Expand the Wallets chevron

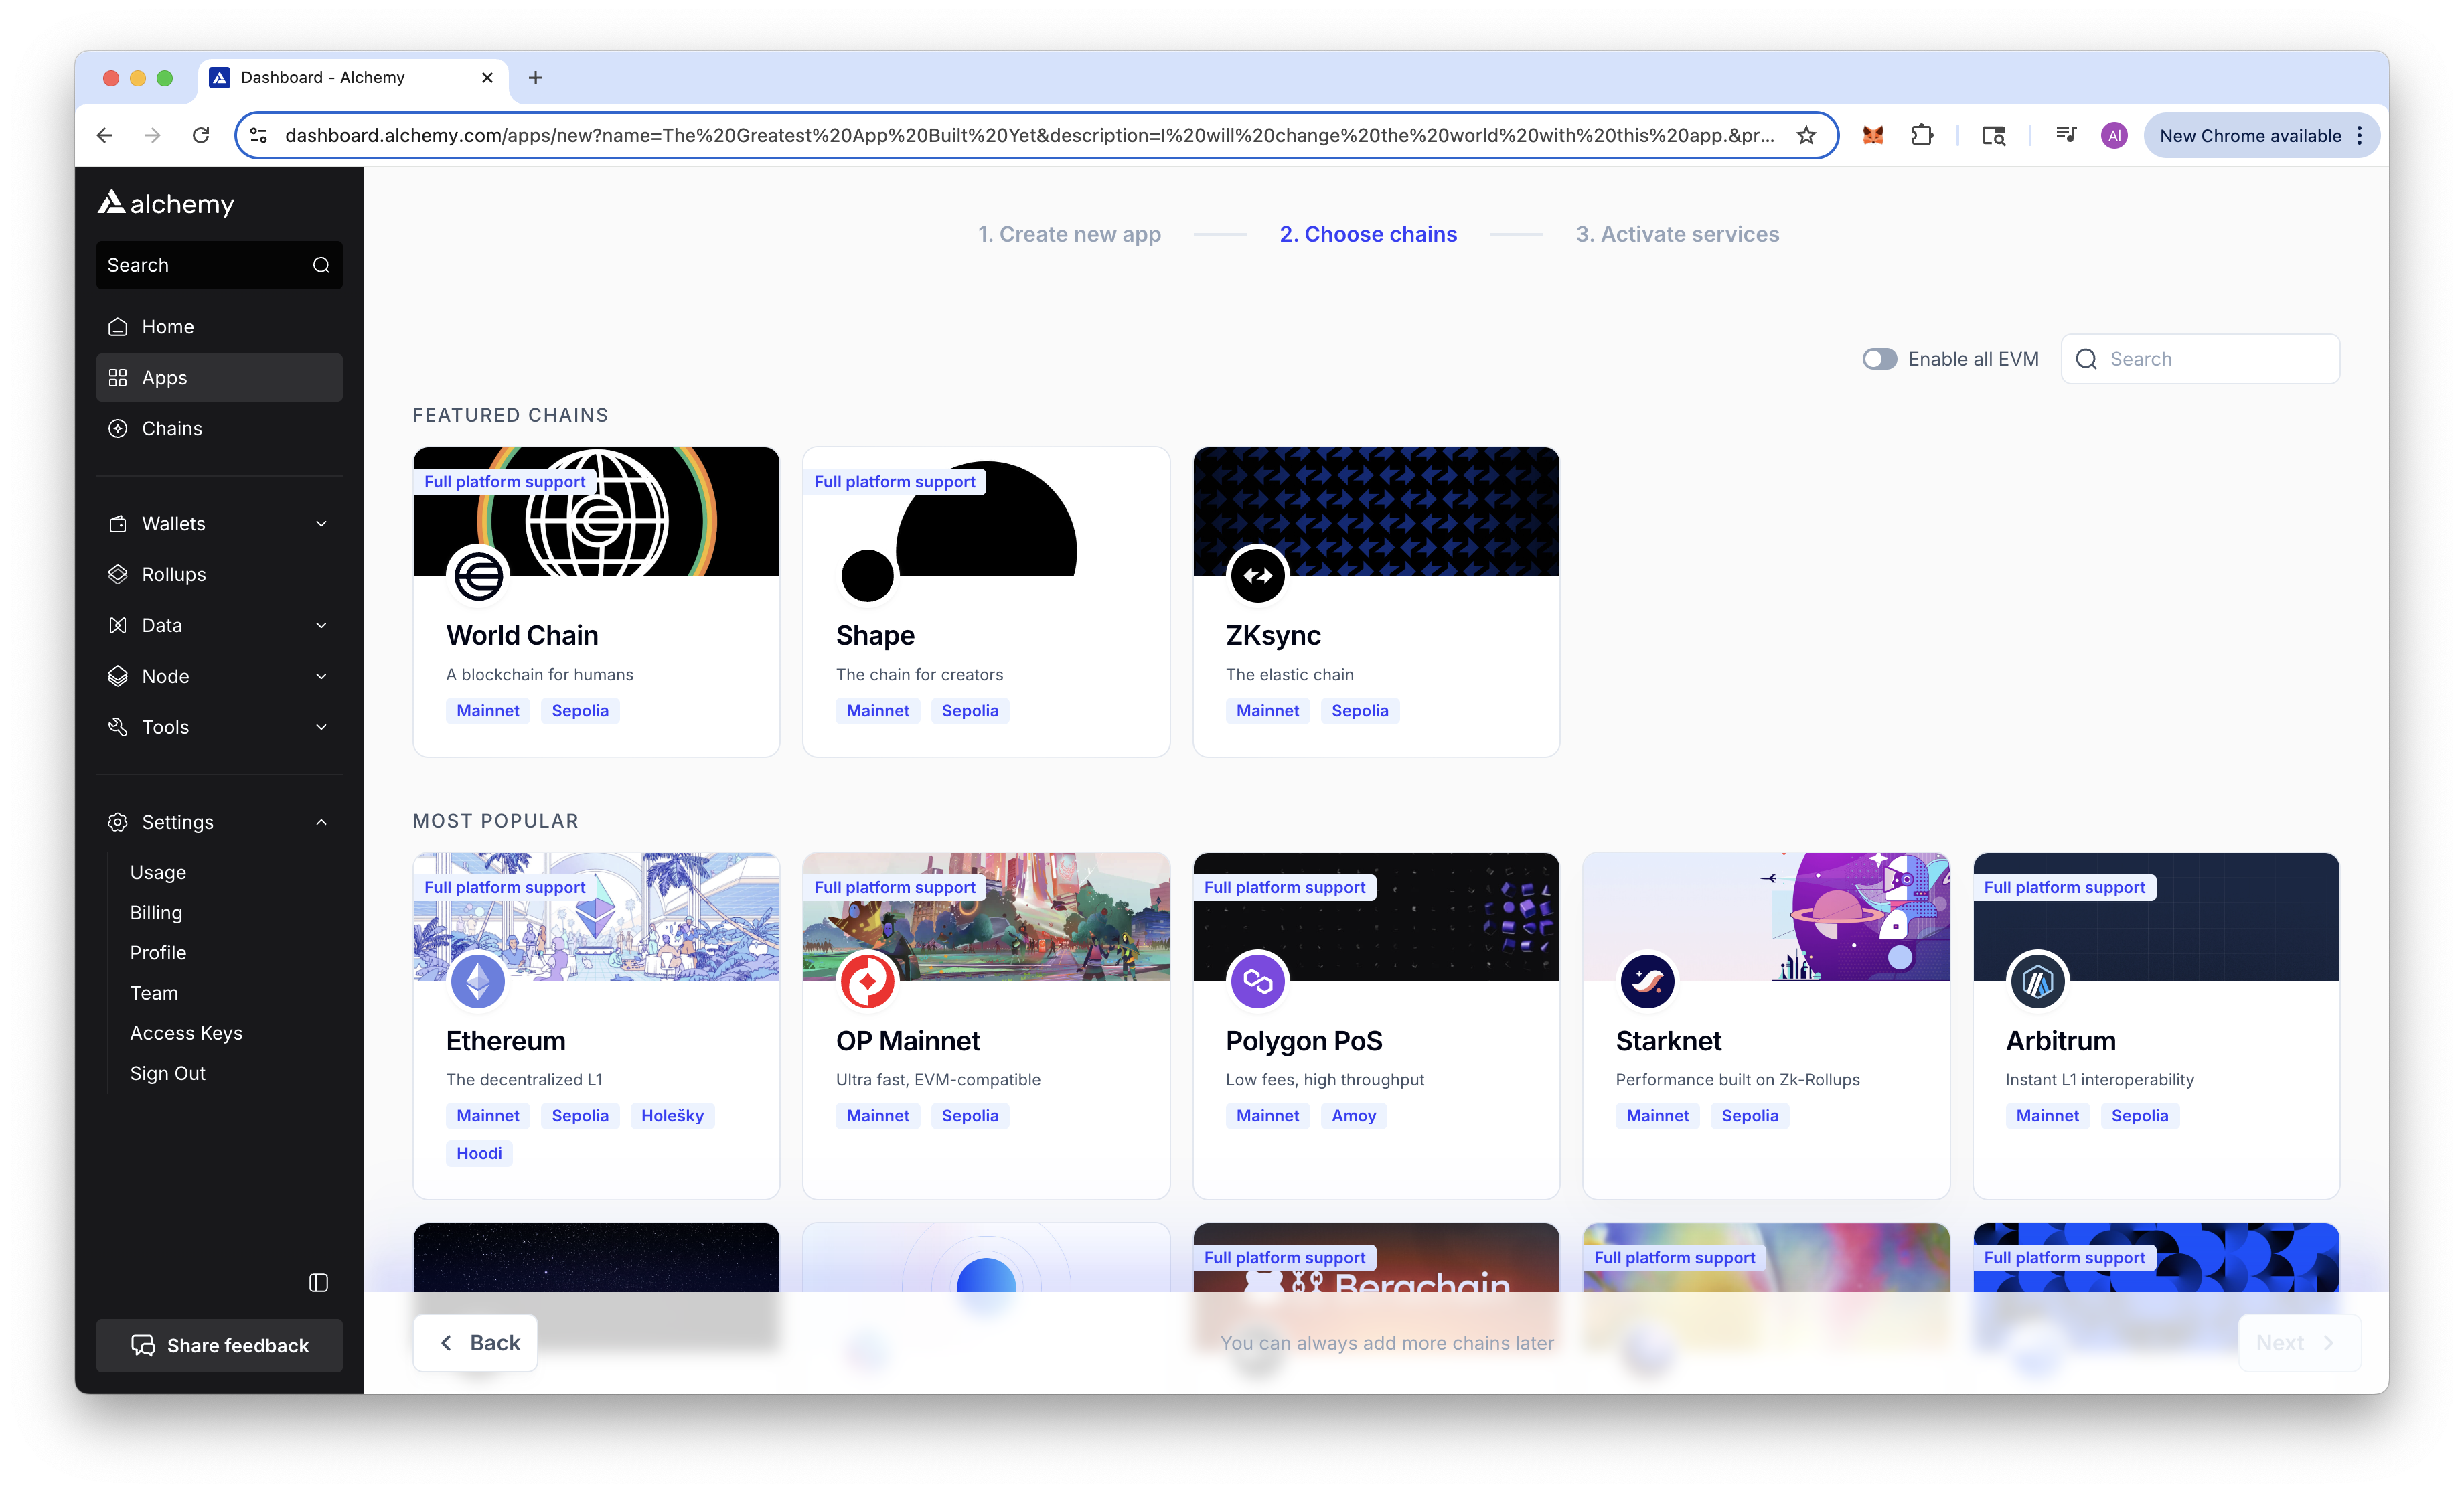point(321,524)
